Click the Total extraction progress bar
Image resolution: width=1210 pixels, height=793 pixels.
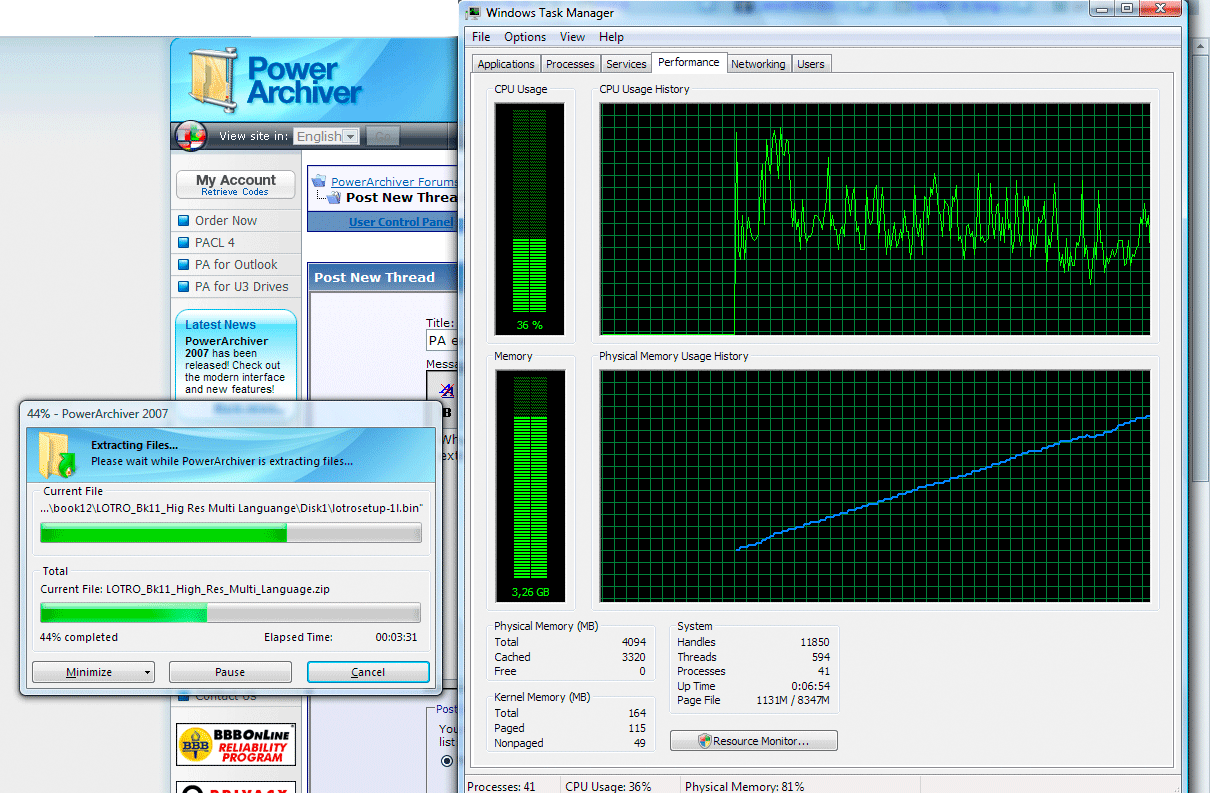[230, 613]
